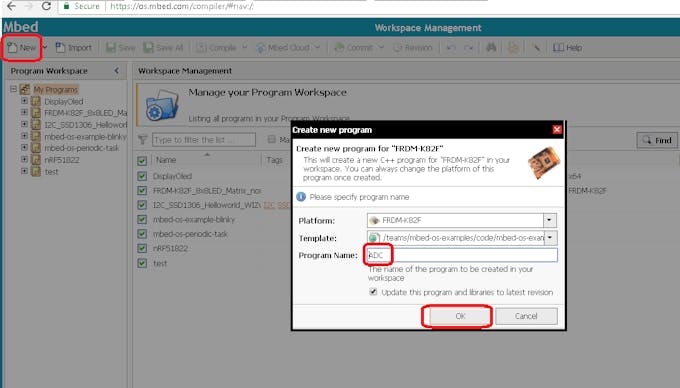Open the Template dropdown arrow
The image size is (680, 388).
pos(550,238)
